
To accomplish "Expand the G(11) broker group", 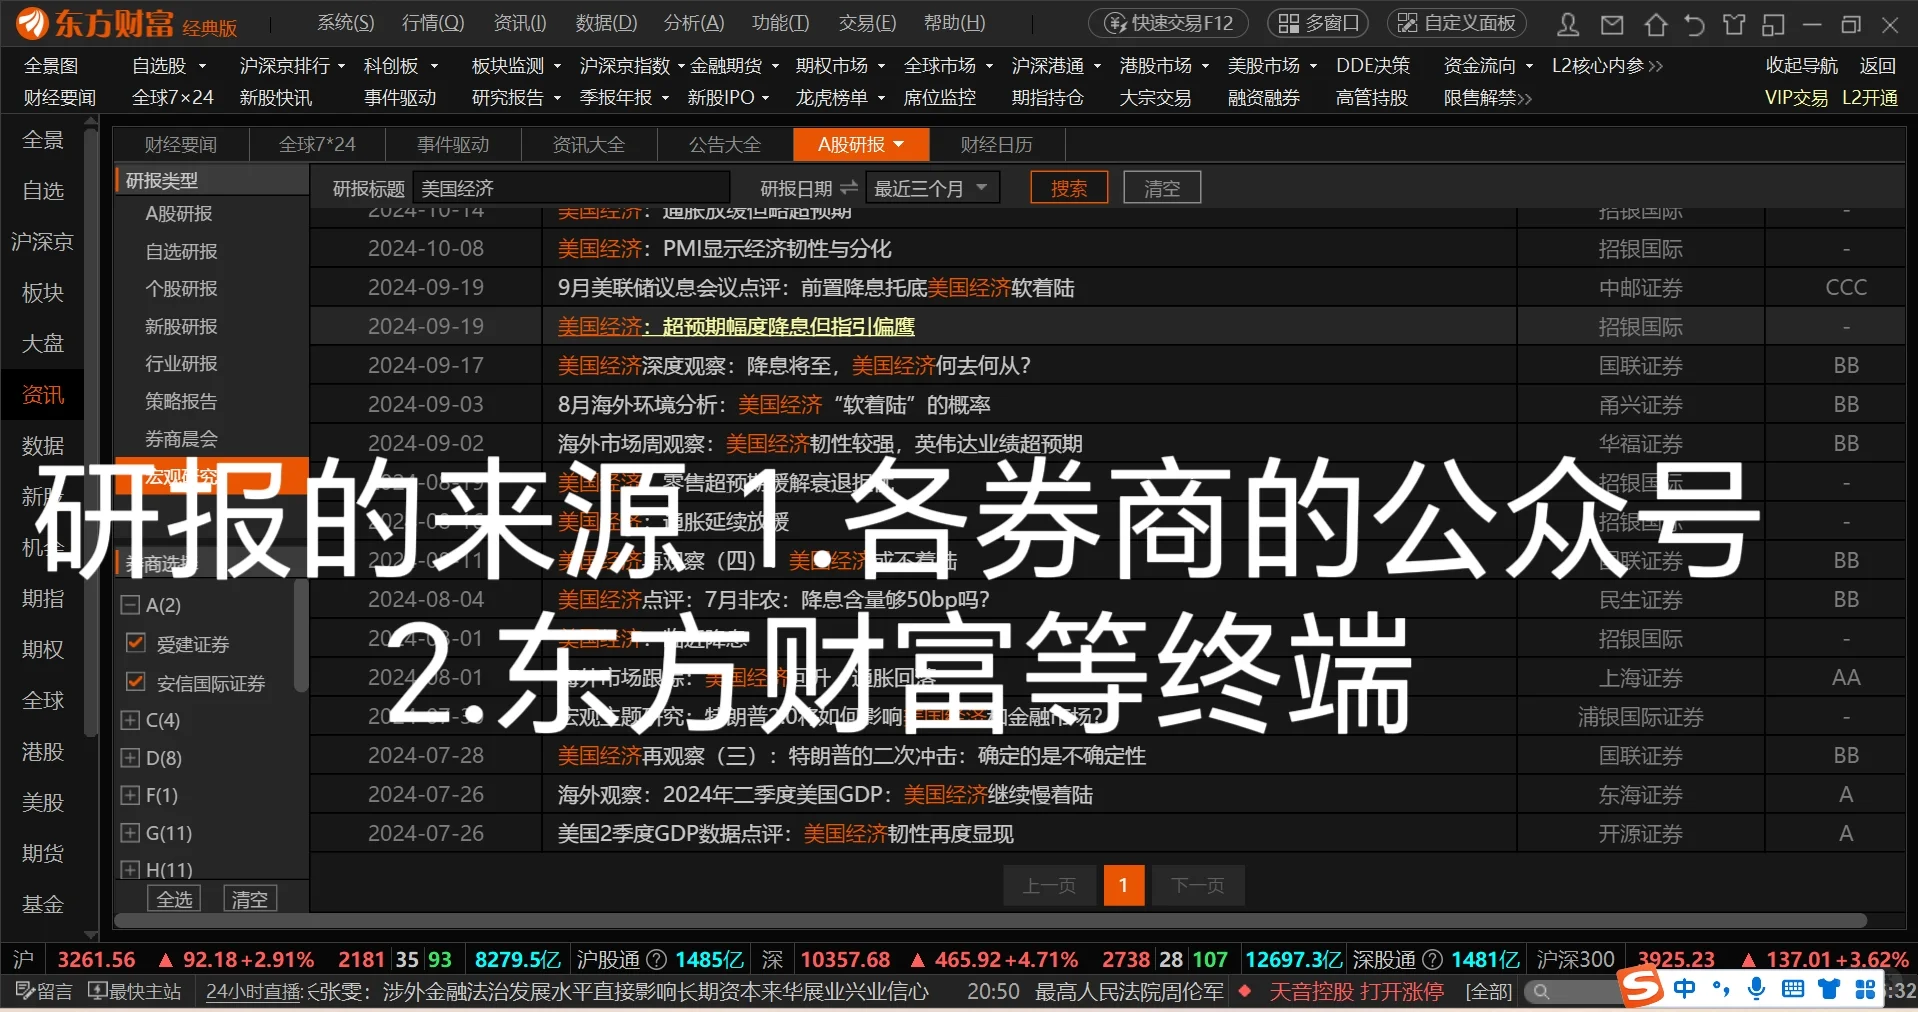I will 130,833.
